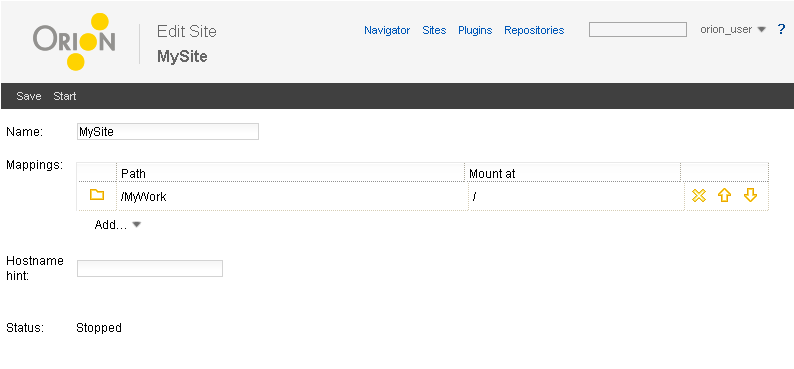Open the orion_user dropdown menu
This screenshot has height=369, width=794.
(733, 29)
